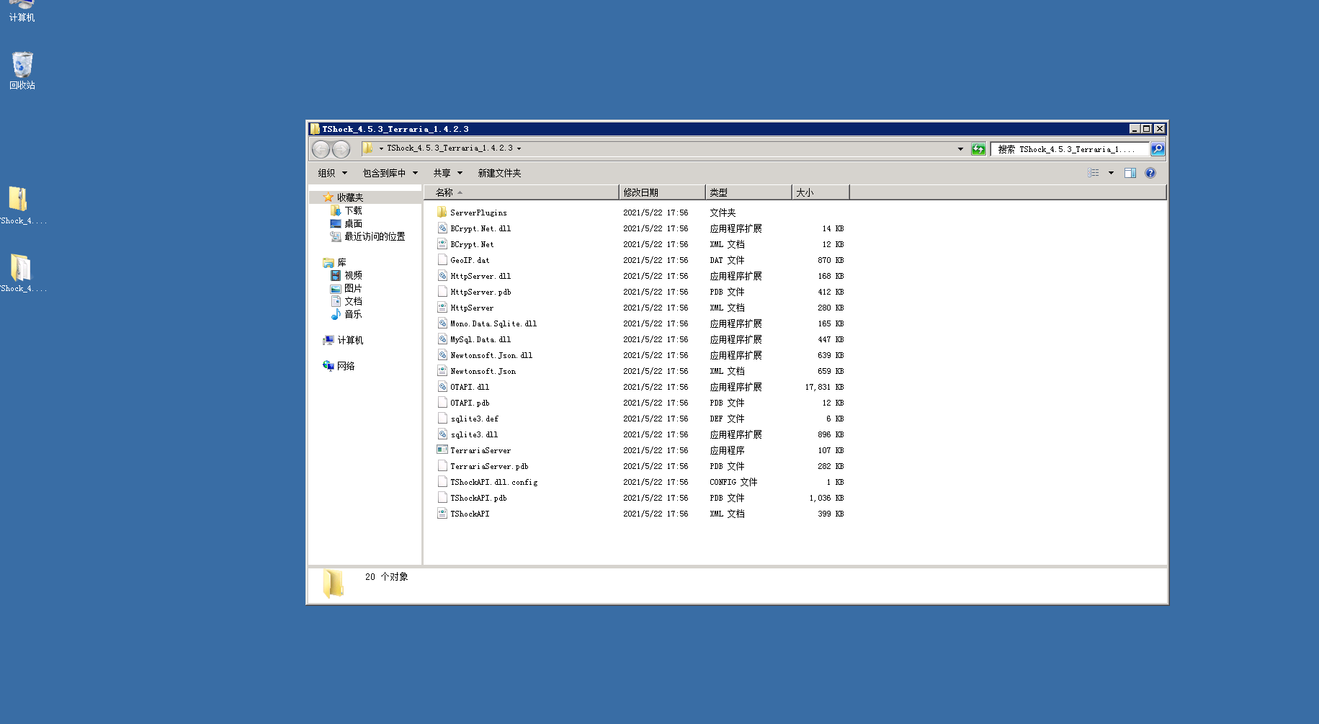This screenshot has width=1319, height=724.
Task: Select the TShockAPI.dll.config file name
Action: pyautogui.click(x=494, y=482)
